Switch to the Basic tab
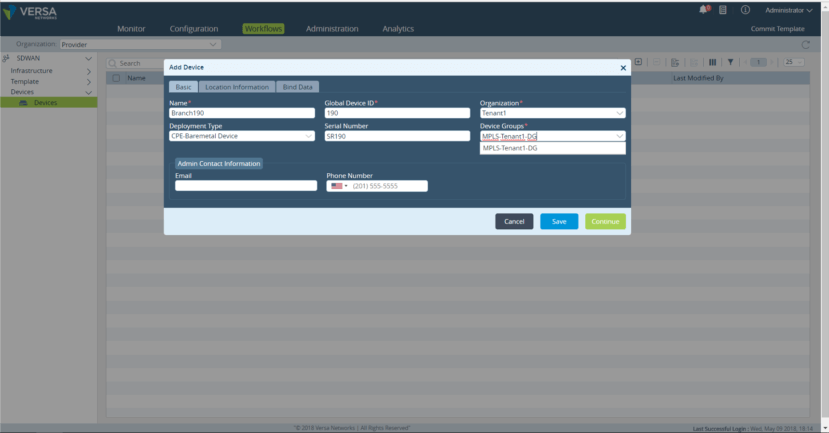829x433 pixels. pyautogui.click(x=183, y=87)
